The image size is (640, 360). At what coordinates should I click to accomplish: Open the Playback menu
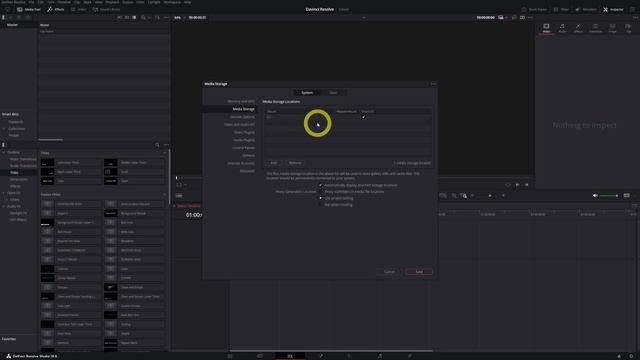tap(113, 2)
